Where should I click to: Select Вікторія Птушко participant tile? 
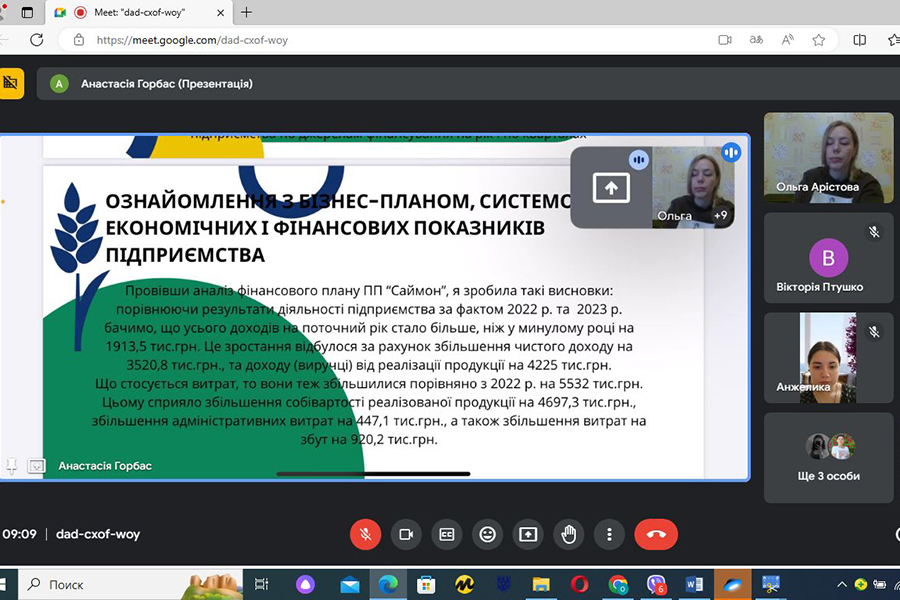[x=828, y=258]
